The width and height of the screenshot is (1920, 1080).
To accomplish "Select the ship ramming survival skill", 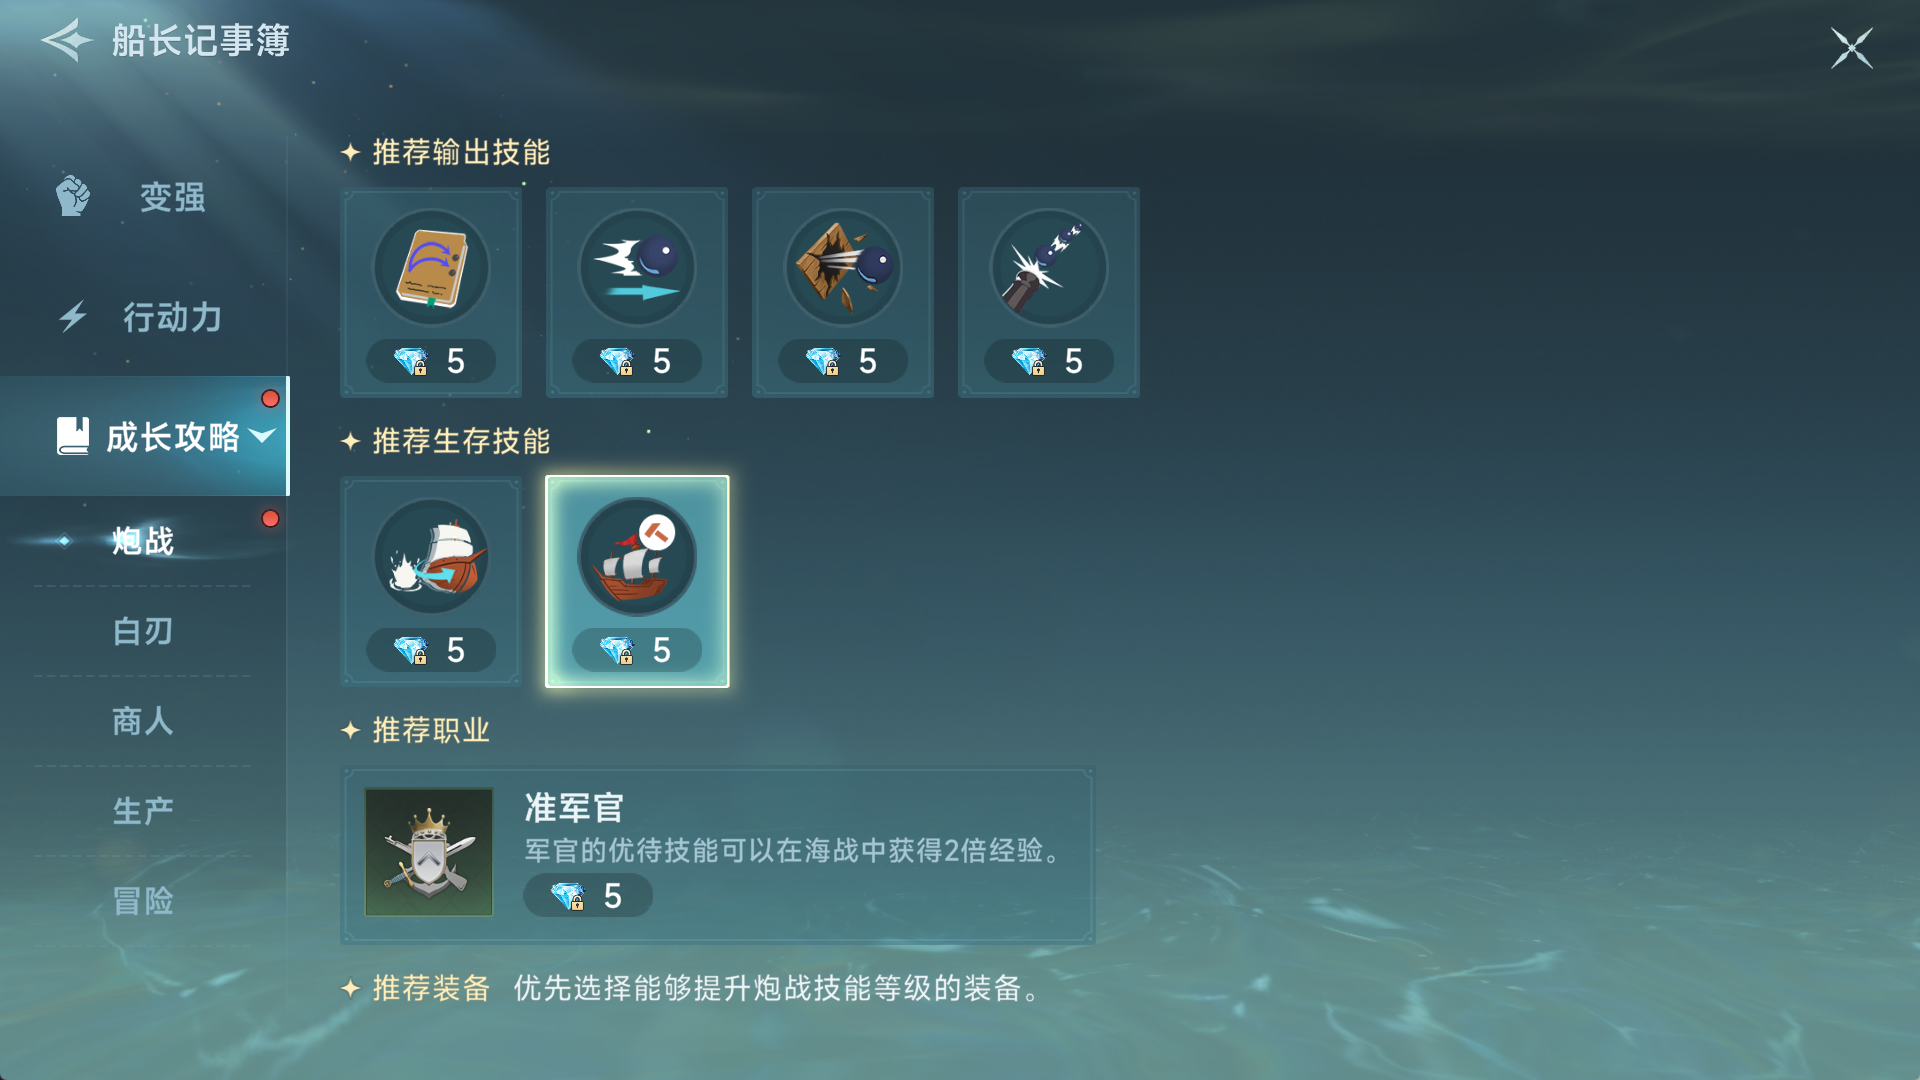I will [x=431, y=556].
